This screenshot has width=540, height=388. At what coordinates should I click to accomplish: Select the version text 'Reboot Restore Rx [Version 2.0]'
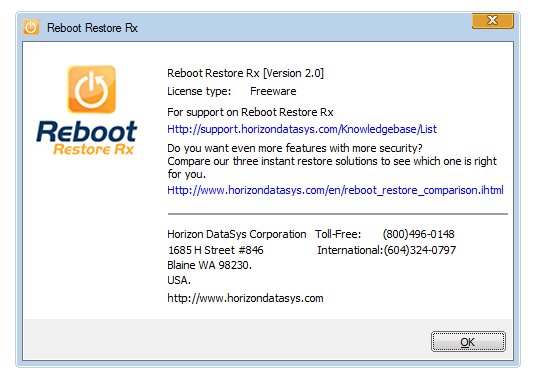click(x=245, y=73)
